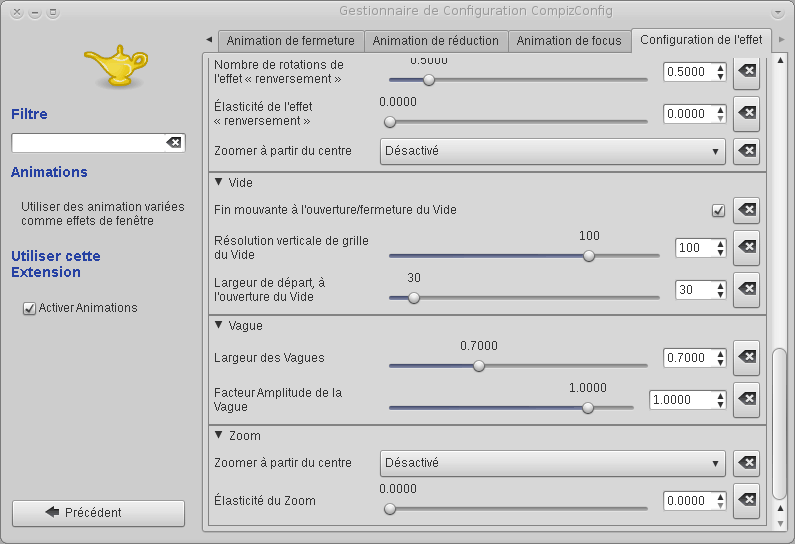Viewport: 795px width, 544px height.
Task: Click Facteur Amplitude de la Vague slider handle
Action: point(588,408)
